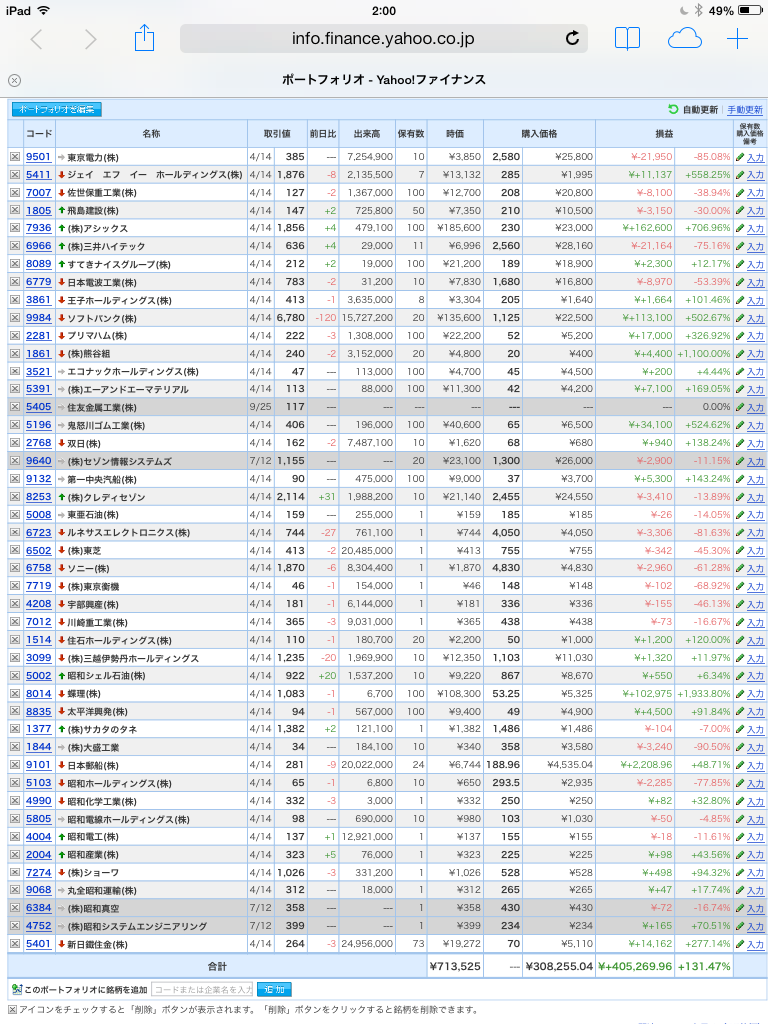Viewport: 768px width, 1024px height.
Task: Click 三越伊勢丹ホールディングス name
Action: 133,658
